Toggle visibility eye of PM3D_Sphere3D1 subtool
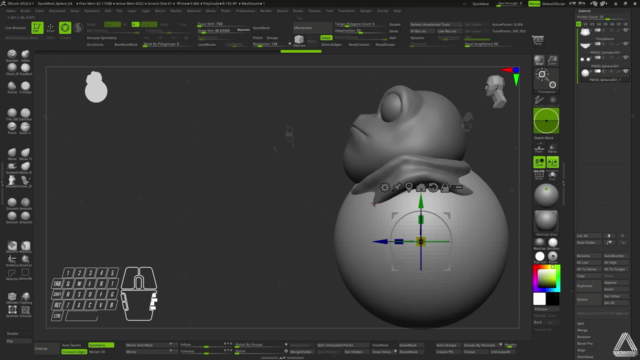Image resolution: width=640 pixels, height=360 pixels. pos(625,58)
